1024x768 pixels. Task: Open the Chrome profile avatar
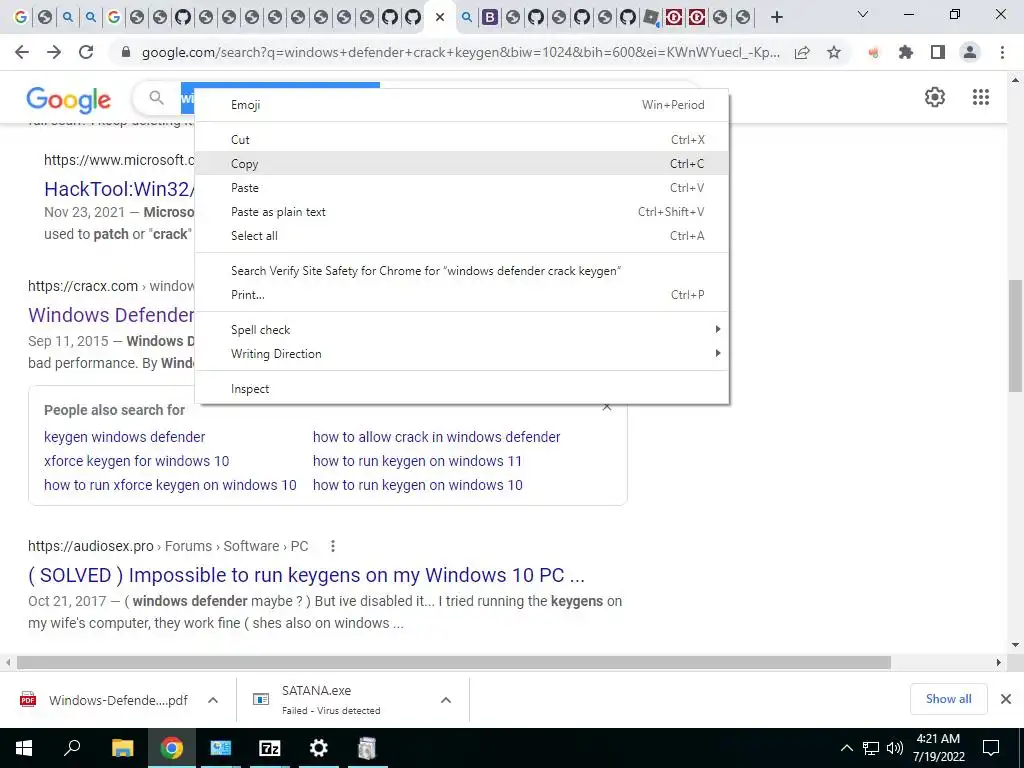coord(970,52)
